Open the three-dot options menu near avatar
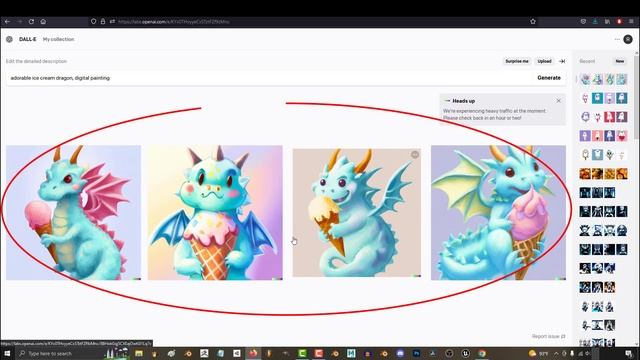640x360 pixels. click(x=617, y=39)
